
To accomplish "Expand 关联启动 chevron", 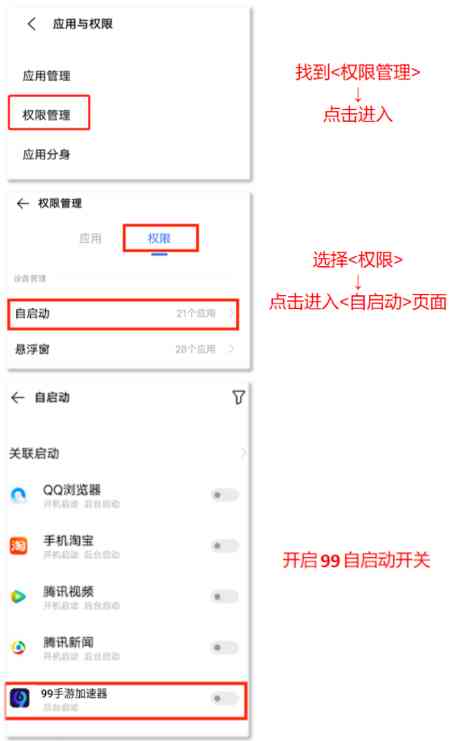I will (243, 453).
